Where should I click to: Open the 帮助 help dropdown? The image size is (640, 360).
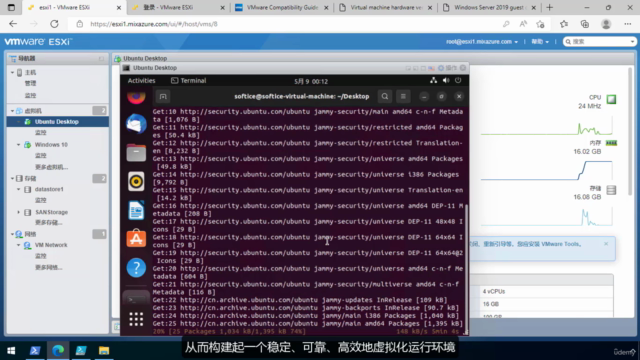[540, 42]
